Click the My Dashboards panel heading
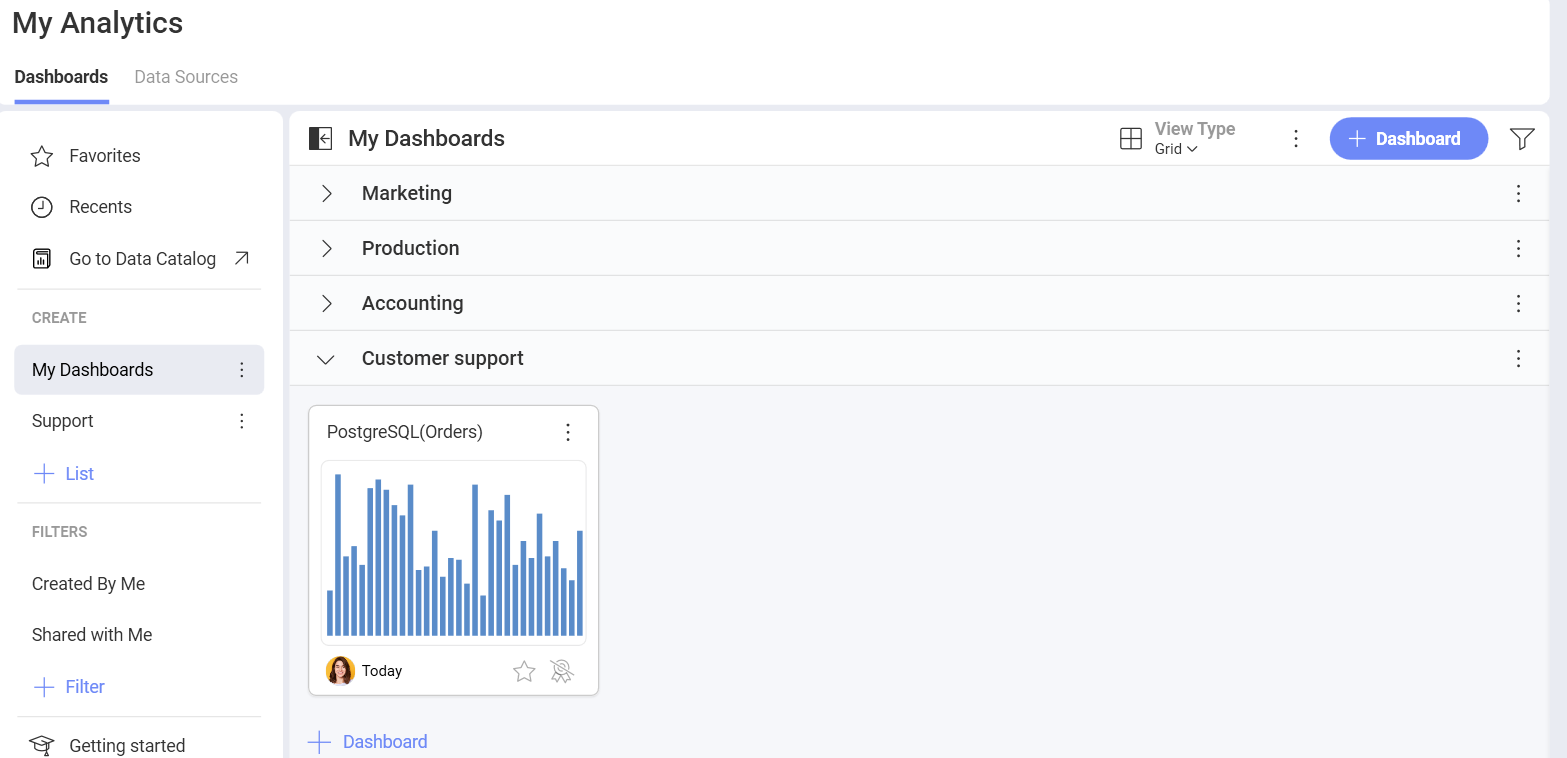 coord(427,139)
